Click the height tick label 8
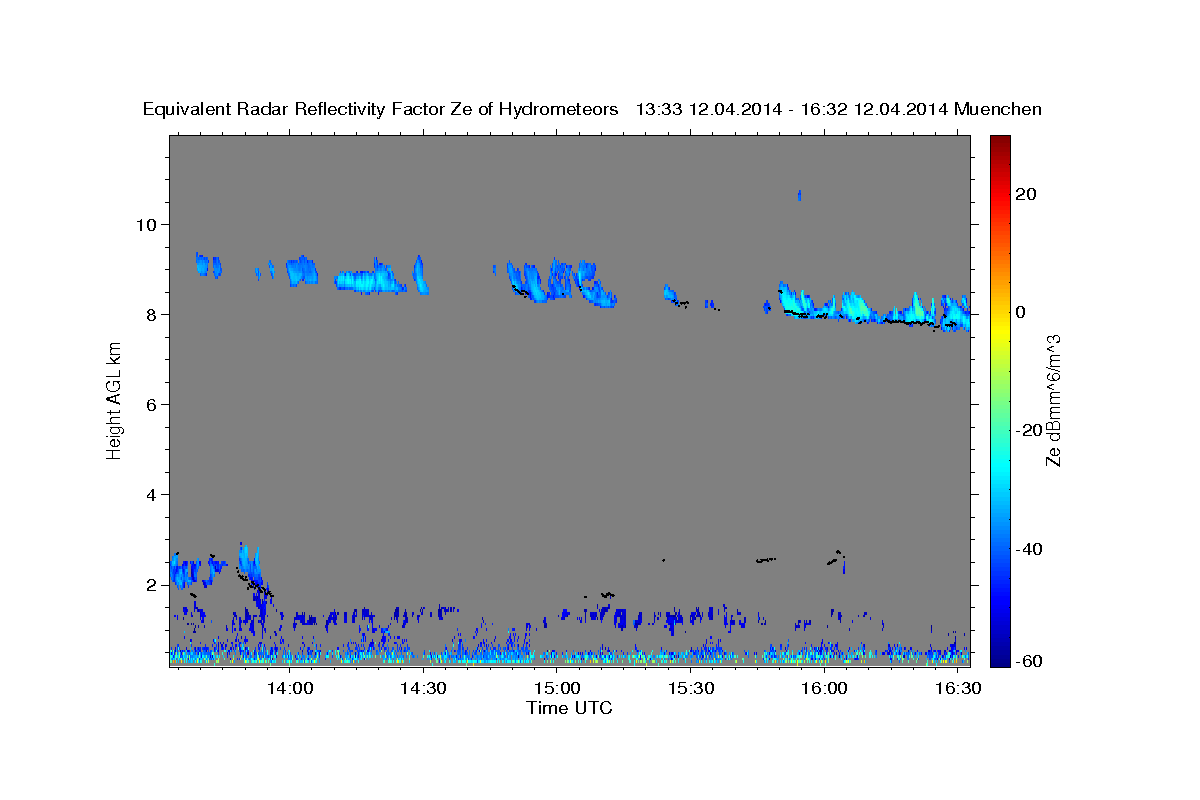 click(152, 314)
